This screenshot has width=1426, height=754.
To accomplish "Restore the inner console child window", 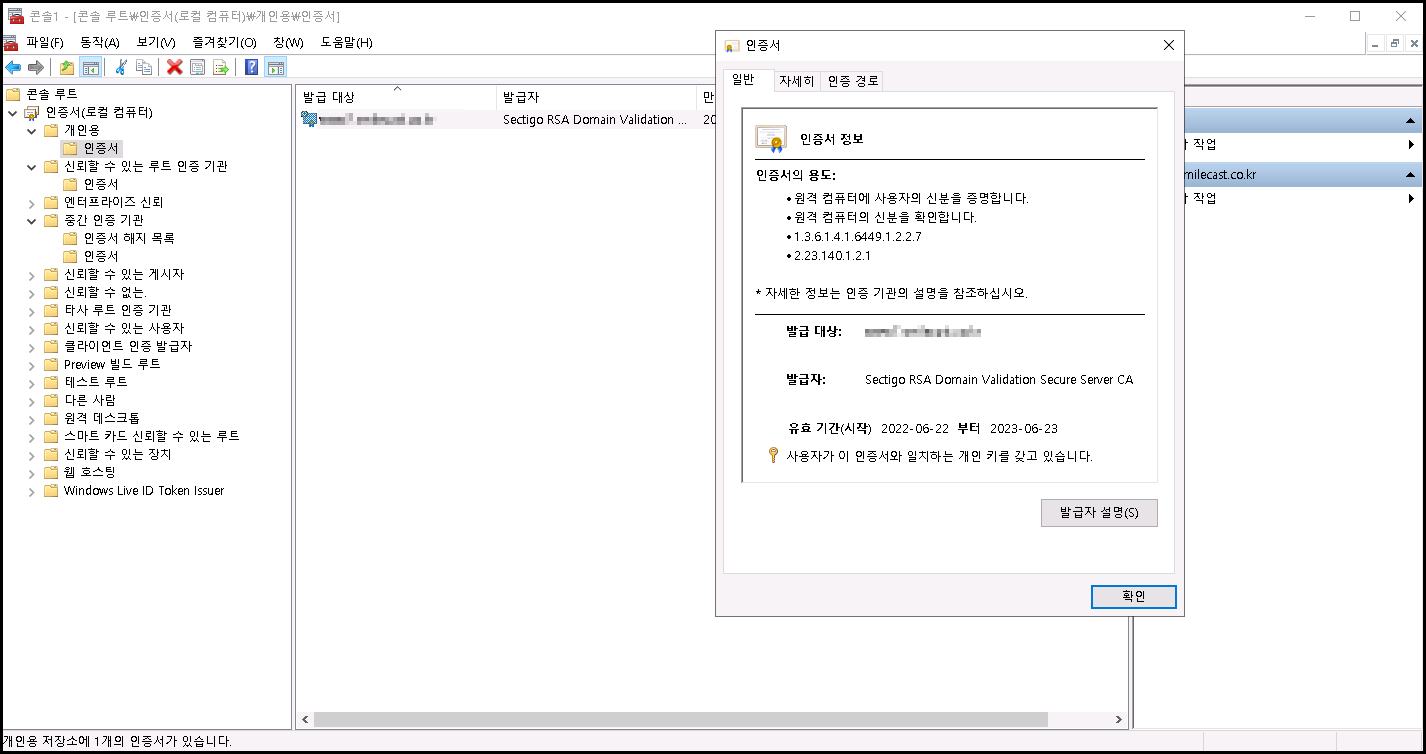I will pos(1395,43).
